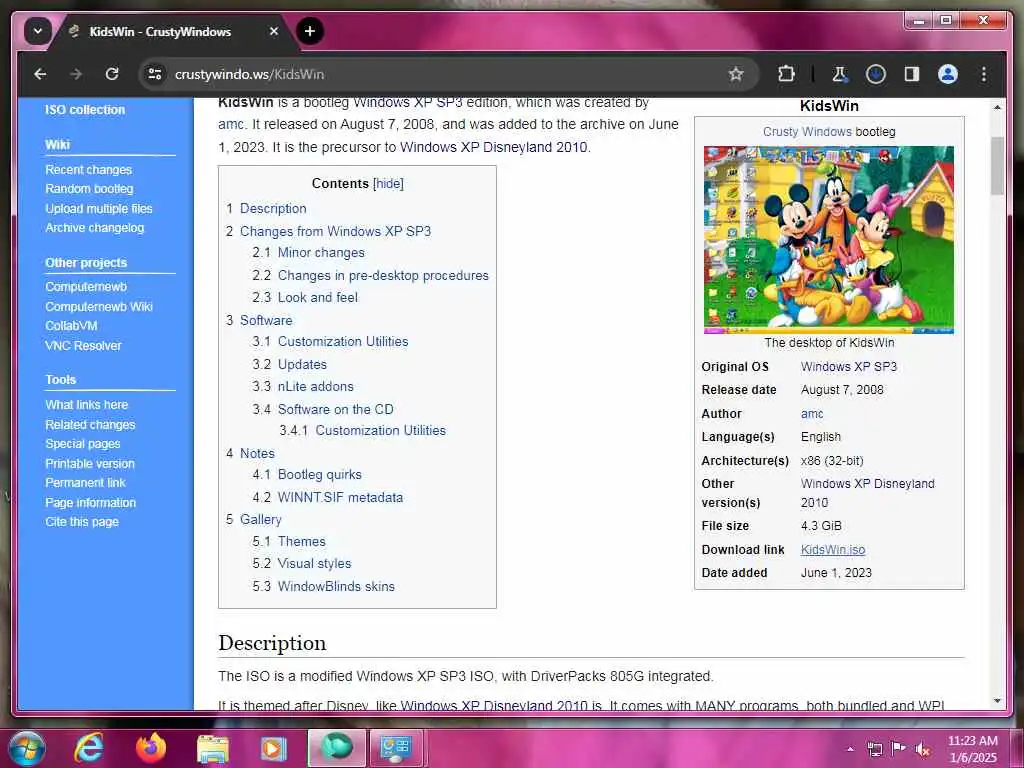Open the KidsWin desktop screenshot thumbnail
Image resolution: width=1024 pixels, height=768 pixels.
point(829,240)
